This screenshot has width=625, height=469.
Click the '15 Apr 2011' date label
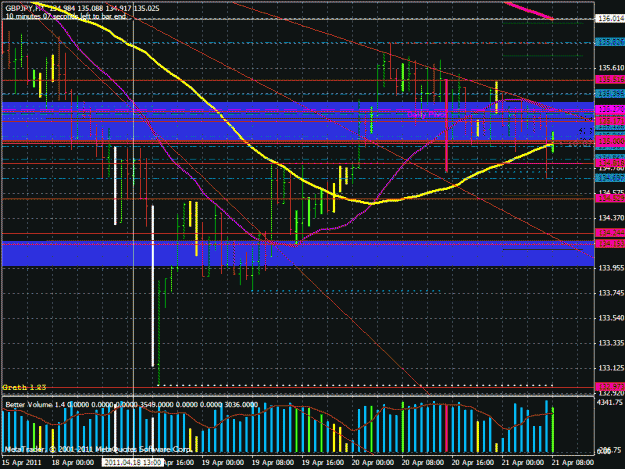coord(22,463)
